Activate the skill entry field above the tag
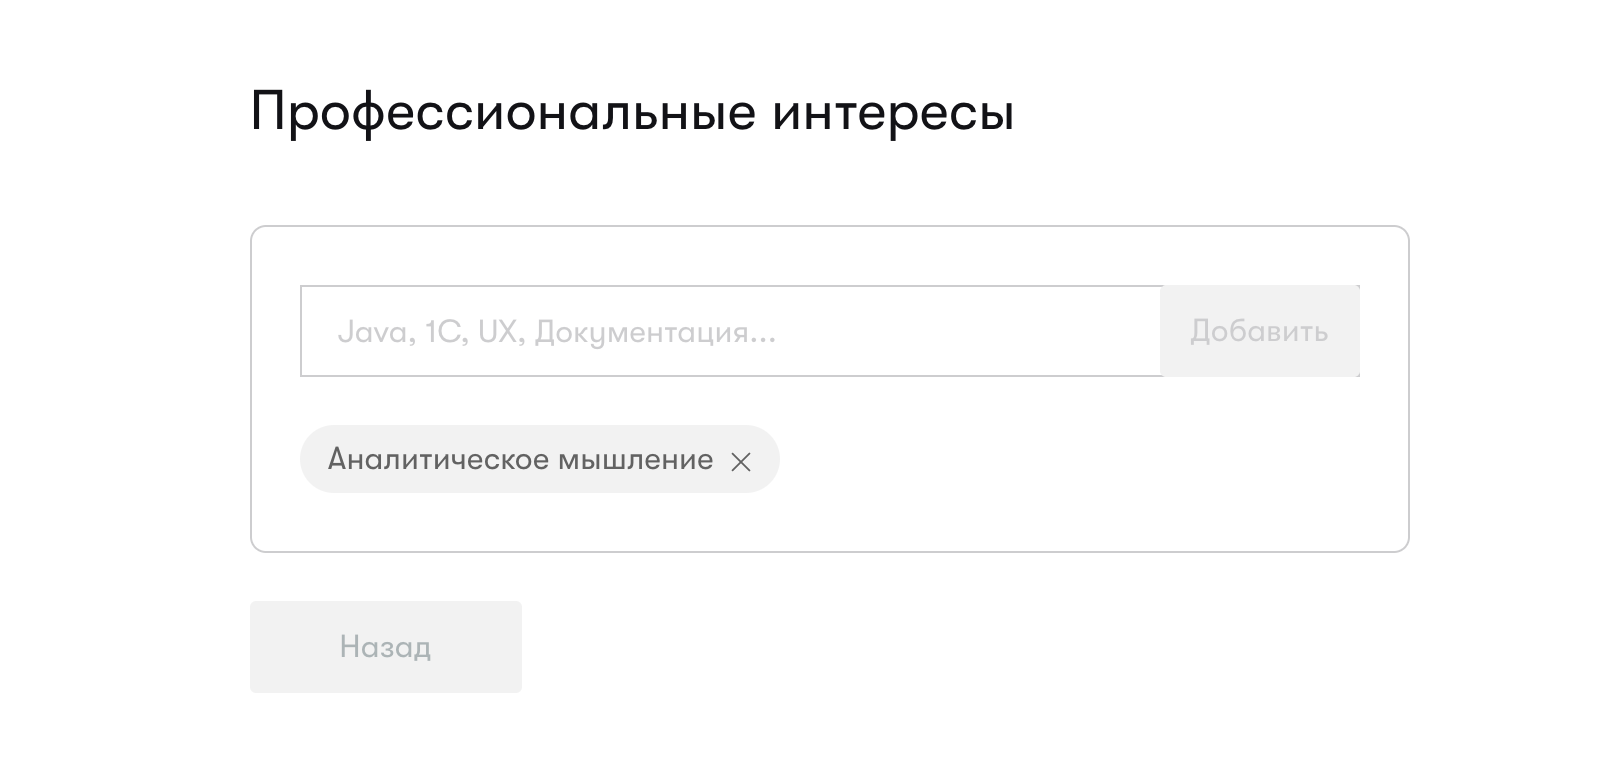 (730, 331)
